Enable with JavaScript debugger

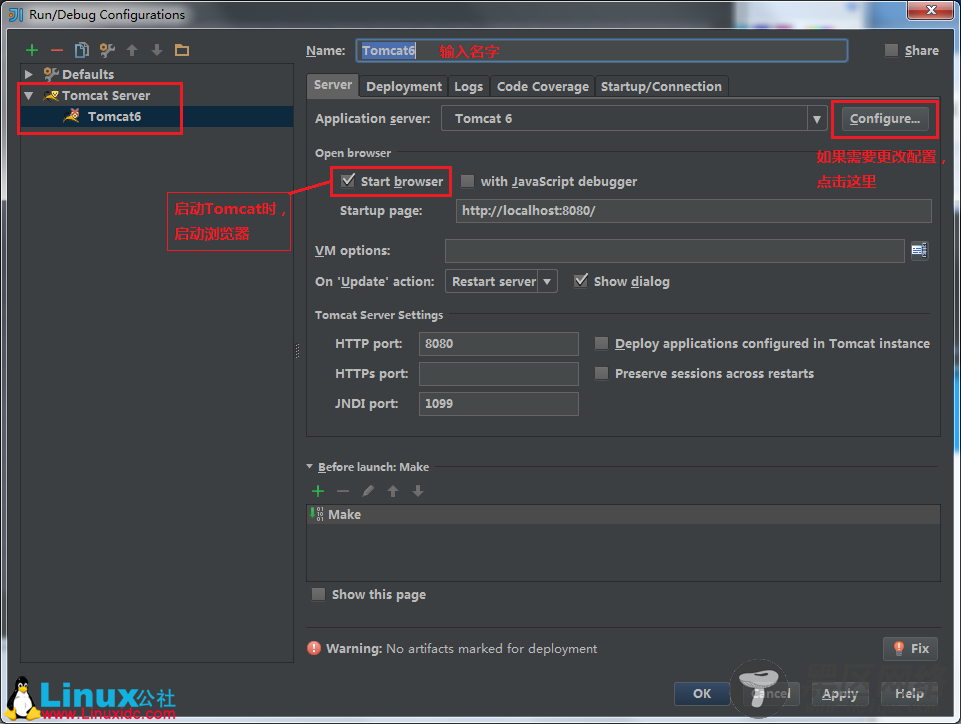pos(468,181)
